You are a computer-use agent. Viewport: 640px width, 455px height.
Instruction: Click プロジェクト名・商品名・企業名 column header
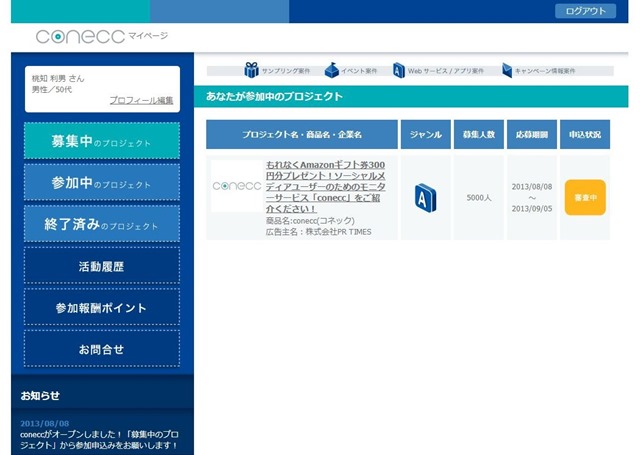(x=302, y=134)
